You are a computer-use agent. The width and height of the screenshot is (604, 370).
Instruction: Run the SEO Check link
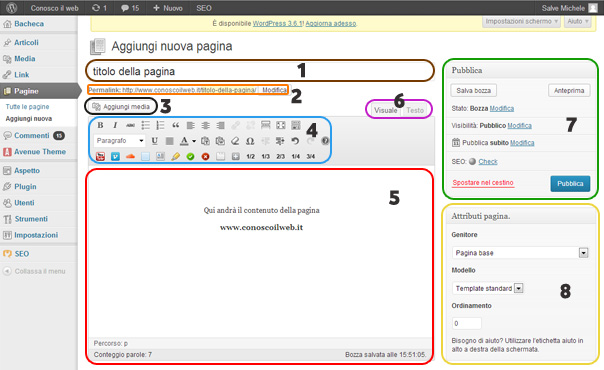click(x=488, y=162)
